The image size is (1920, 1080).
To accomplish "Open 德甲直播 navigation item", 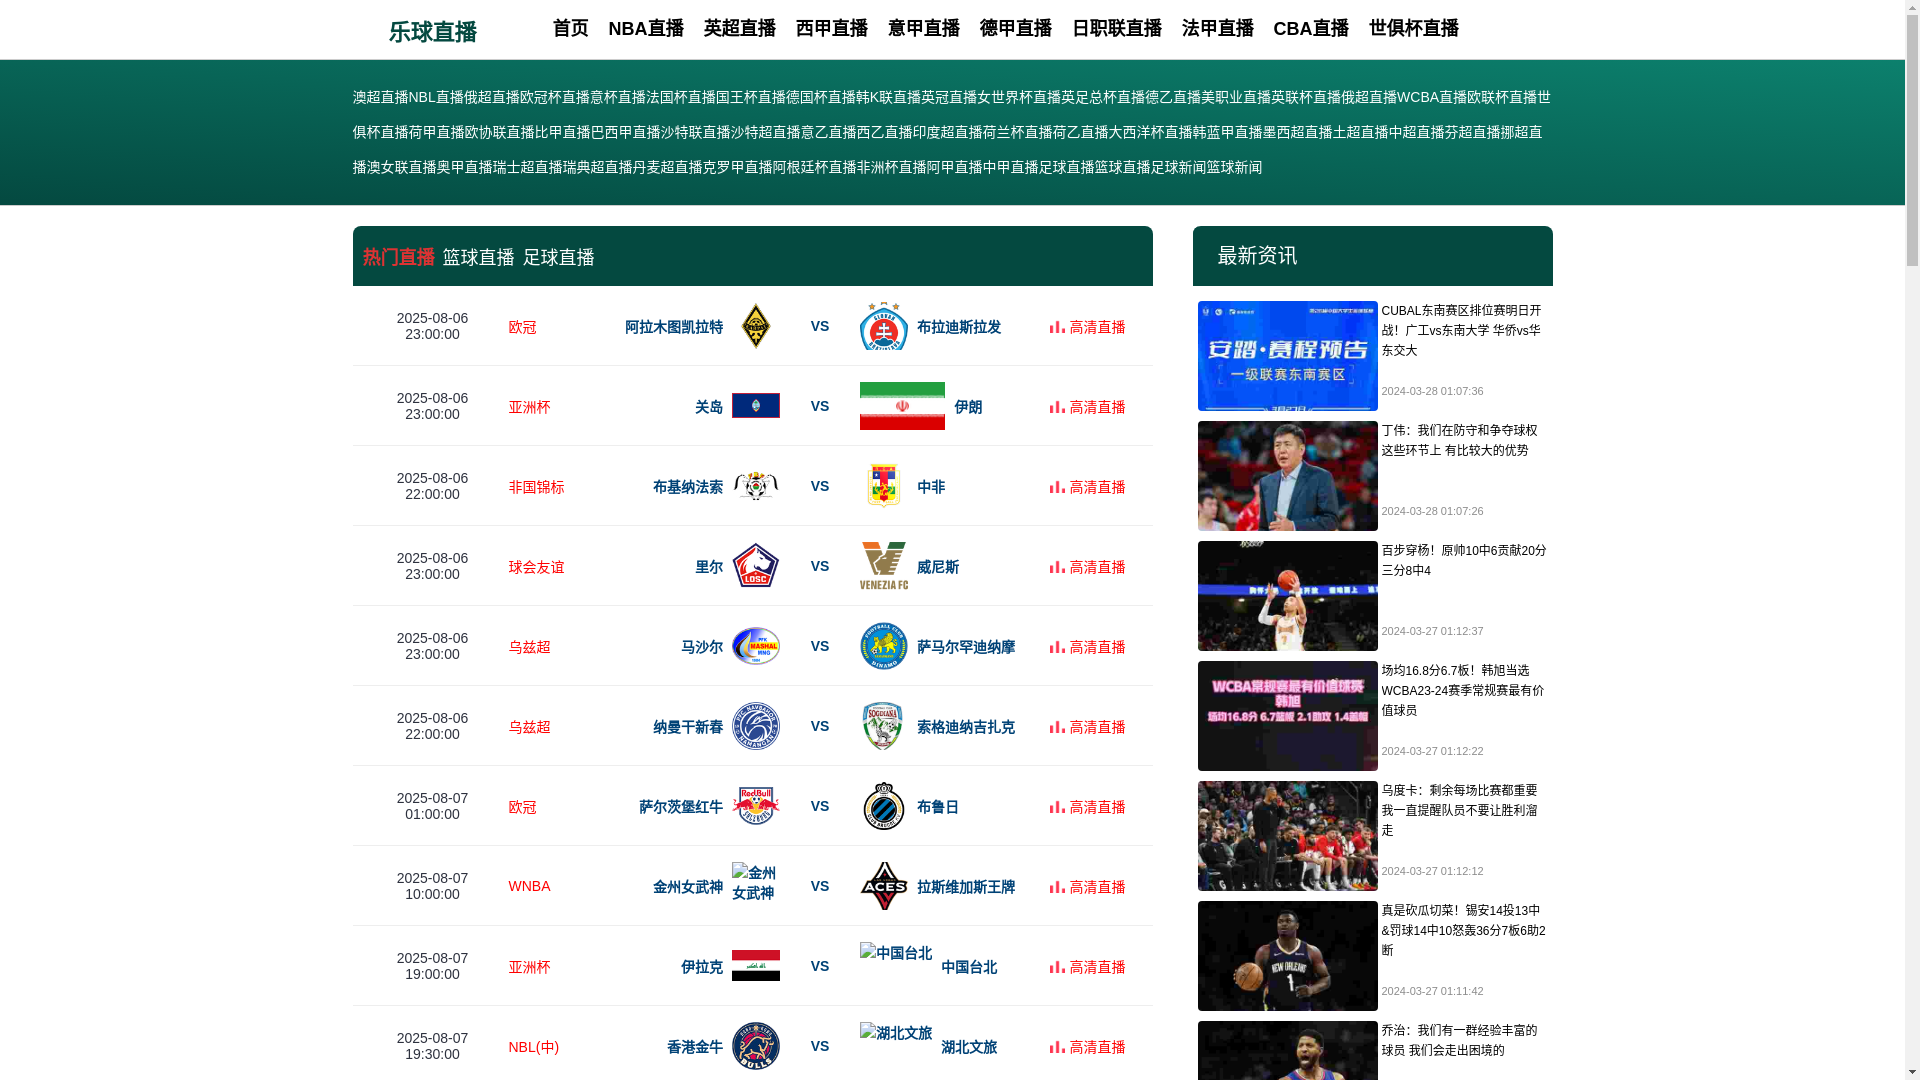I will click(1015, 28).
